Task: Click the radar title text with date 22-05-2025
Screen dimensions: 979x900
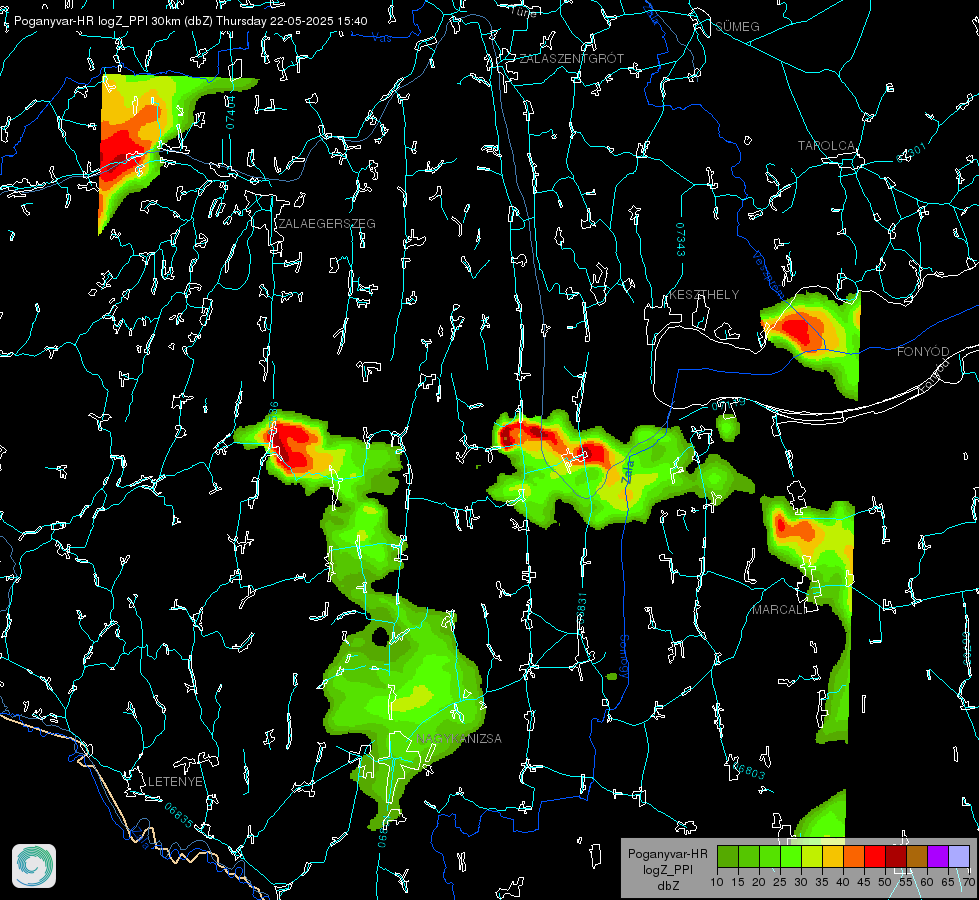Action: [x=190, y=21]
